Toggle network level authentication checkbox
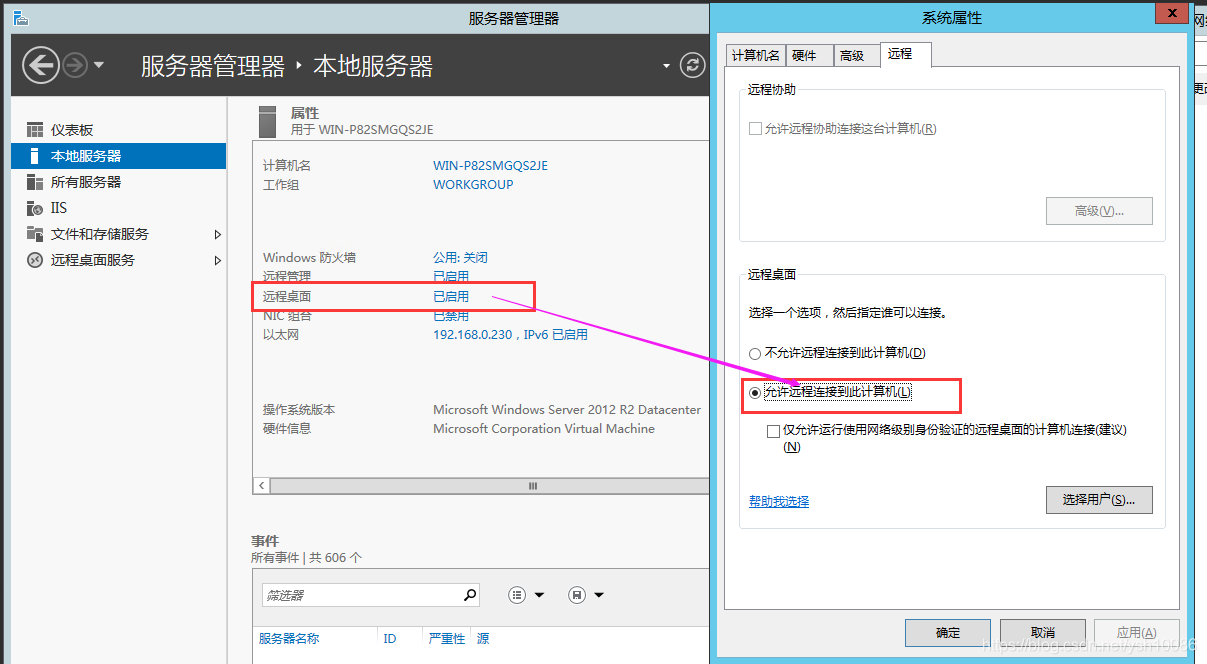 pos(773,431)
